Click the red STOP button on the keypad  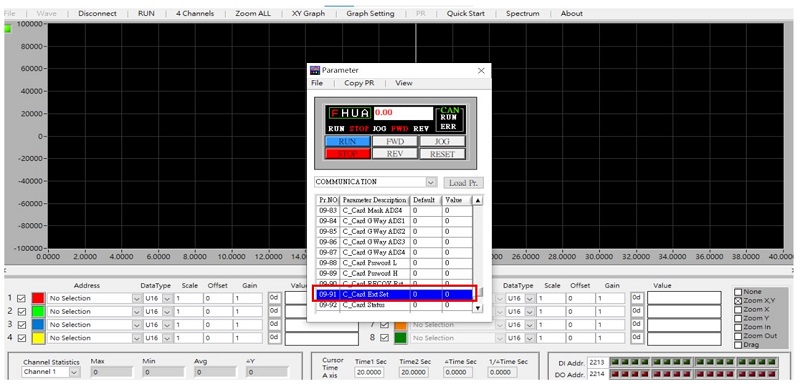coord(347,153)
